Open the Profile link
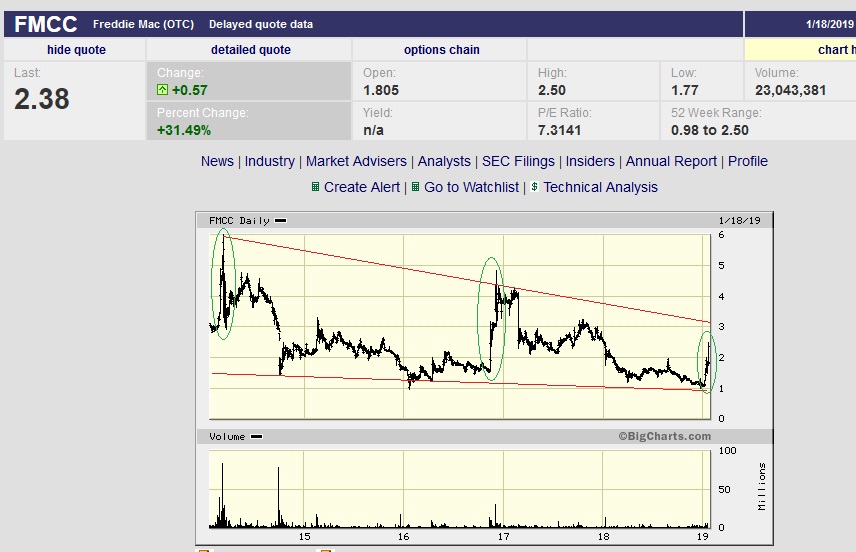 point(748,161)
